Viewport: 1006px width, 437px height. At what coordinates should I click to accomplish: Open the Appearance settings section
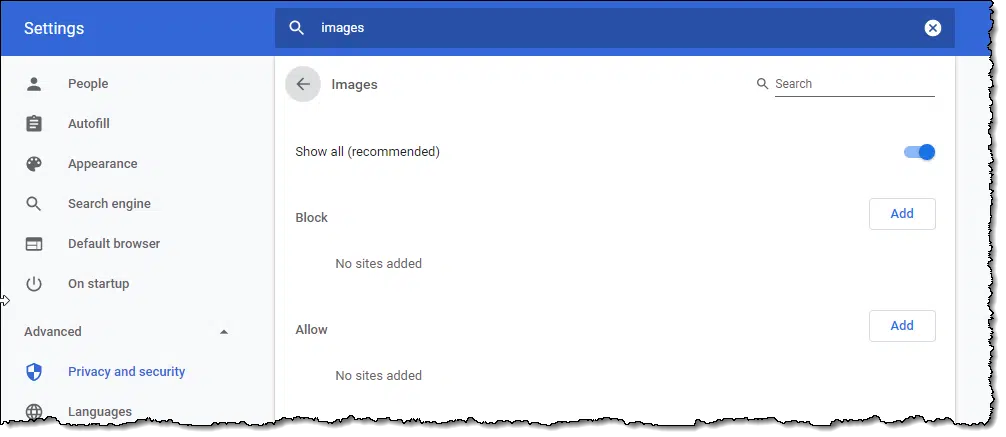102,164
